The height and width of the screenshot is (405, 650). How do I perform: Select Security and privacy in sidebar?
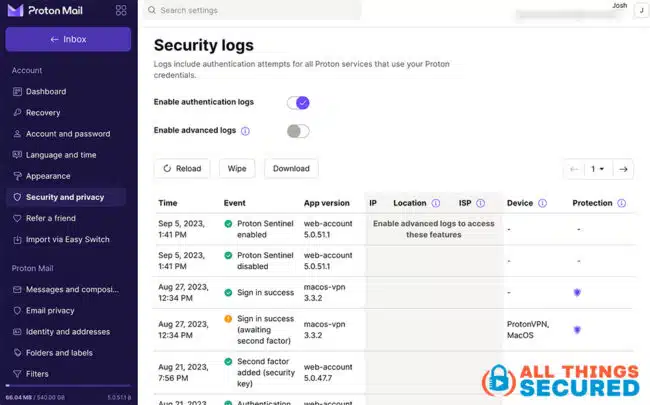coord(66,197)
